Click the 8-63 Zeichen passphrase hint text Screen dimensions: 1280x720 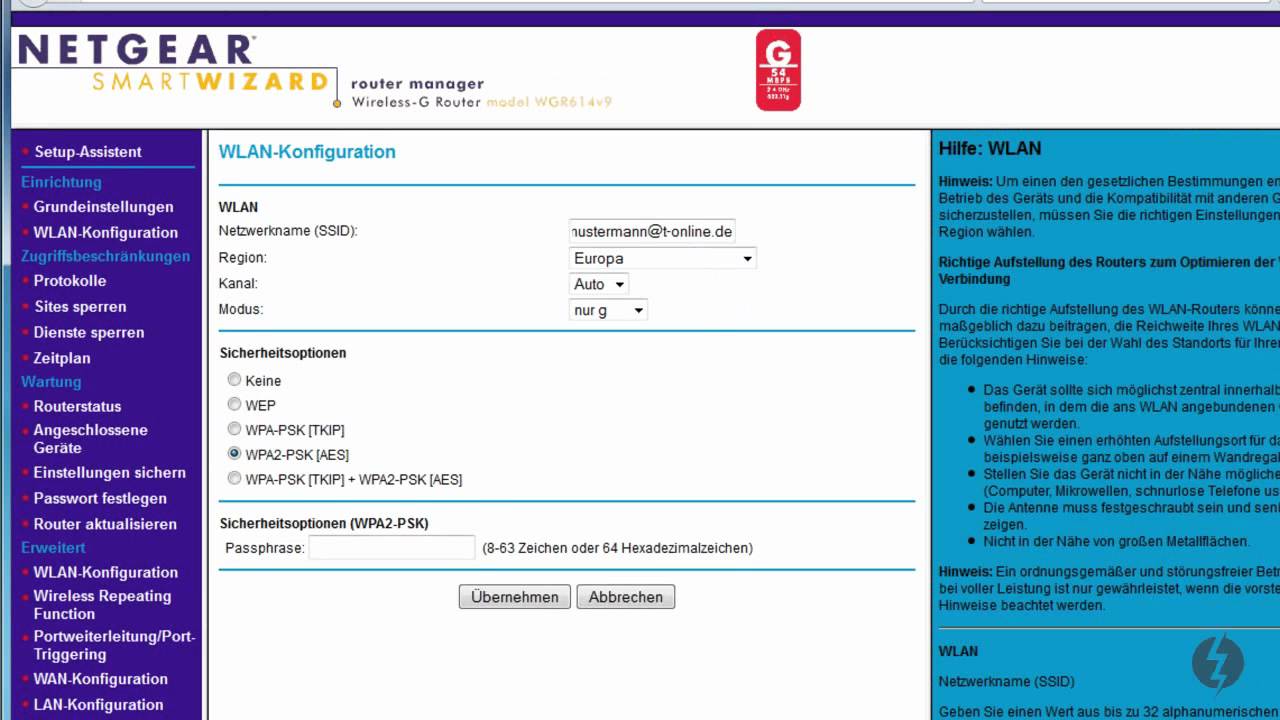tap(617, 548)
